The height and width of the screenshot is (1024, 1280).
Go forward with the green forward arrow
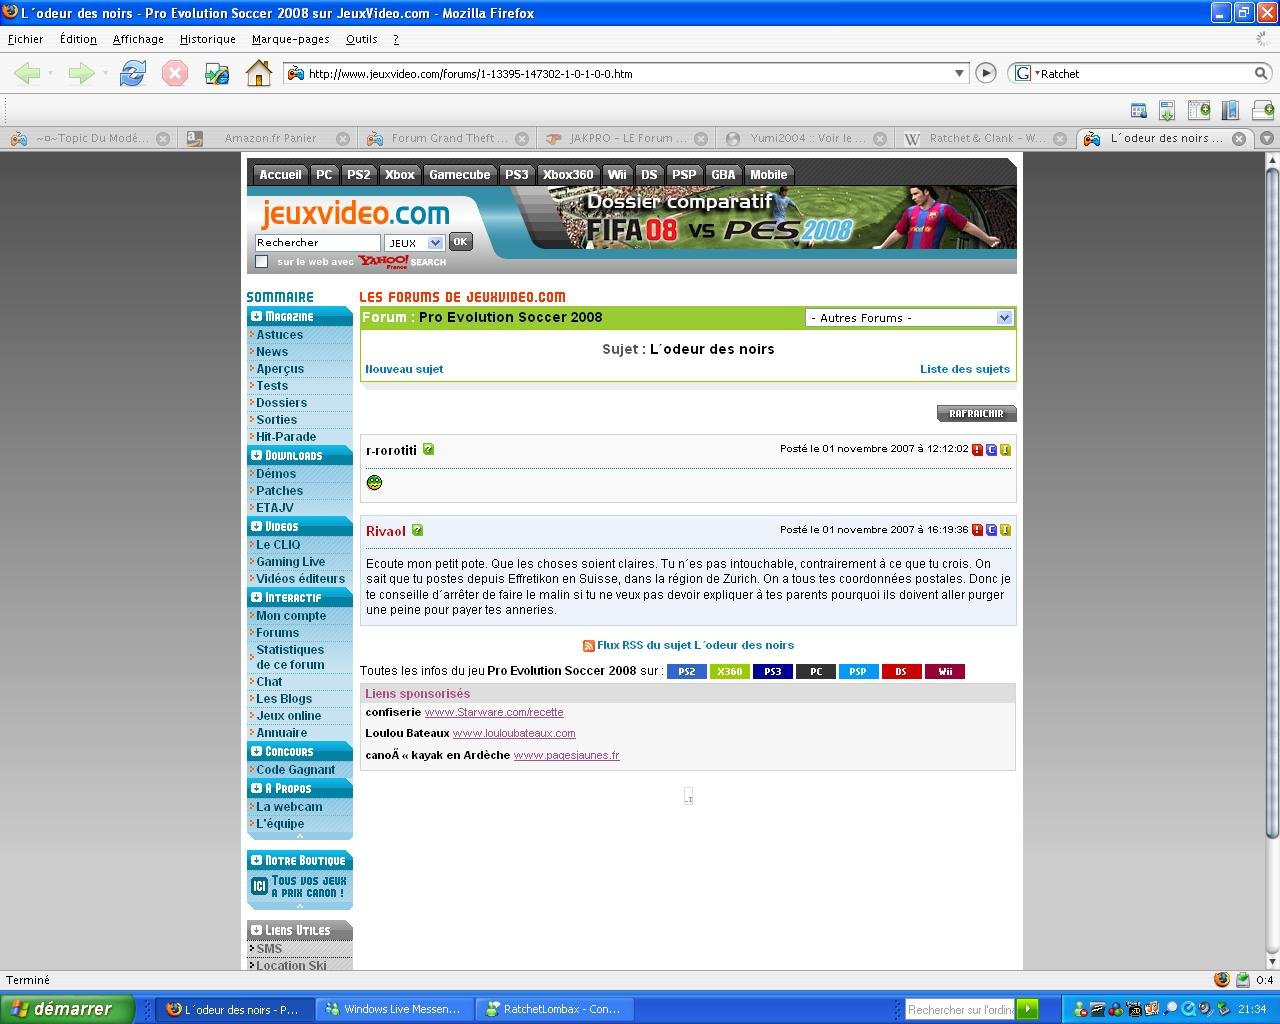pos(81,73)
